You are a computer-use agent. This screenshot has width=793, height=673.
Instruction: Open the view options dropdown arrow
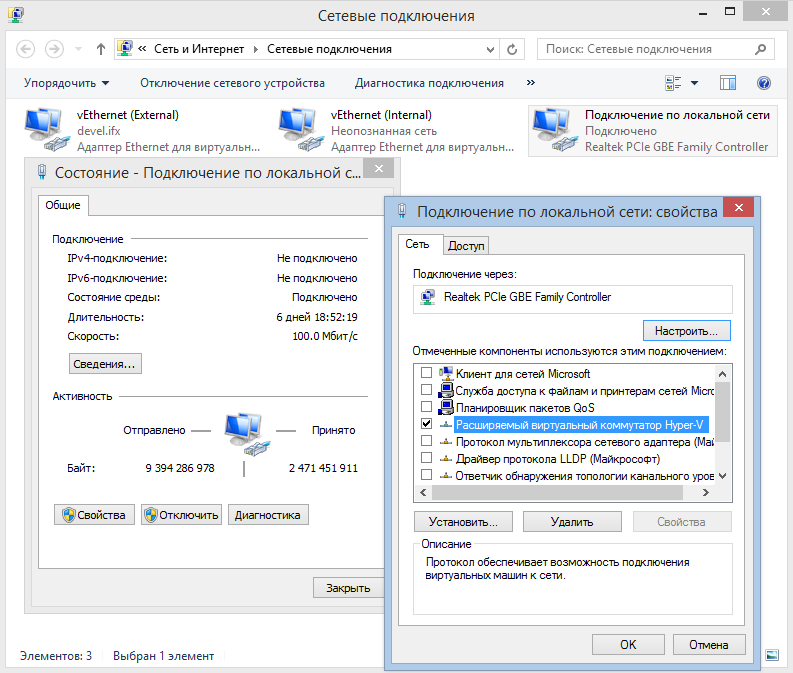coord(695,83)
